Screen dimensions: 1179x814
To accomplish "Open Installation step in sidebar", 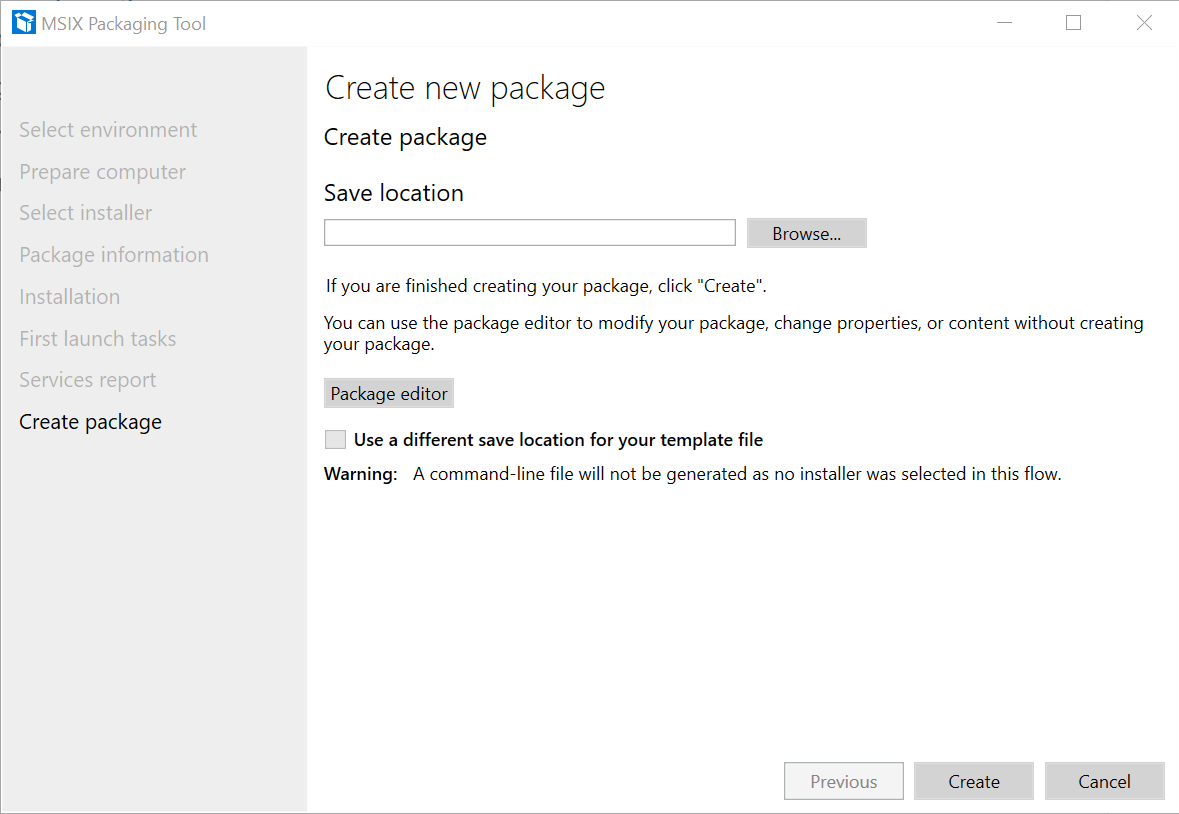I will [70, 297].
